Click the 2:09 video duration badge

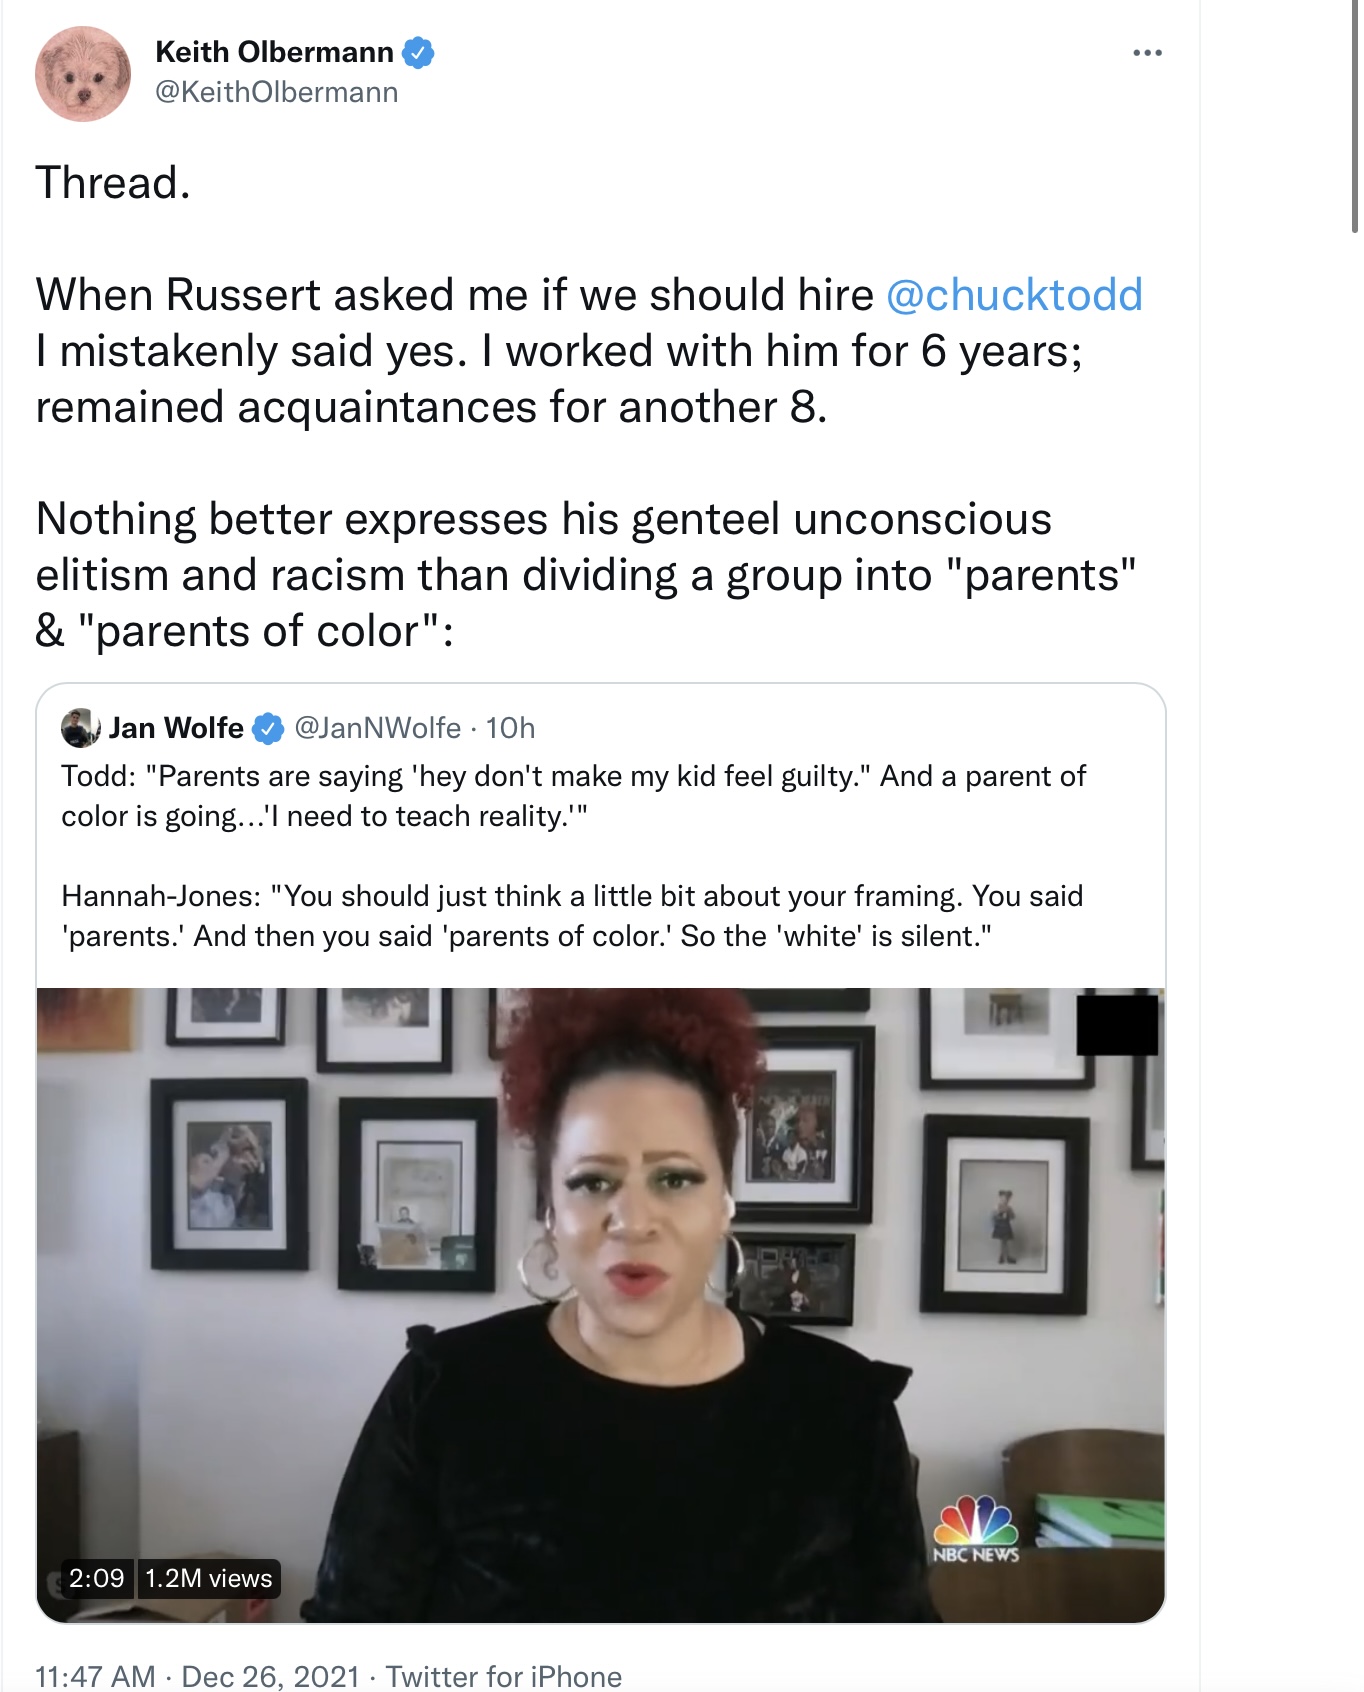click(x=96, y=1578)
